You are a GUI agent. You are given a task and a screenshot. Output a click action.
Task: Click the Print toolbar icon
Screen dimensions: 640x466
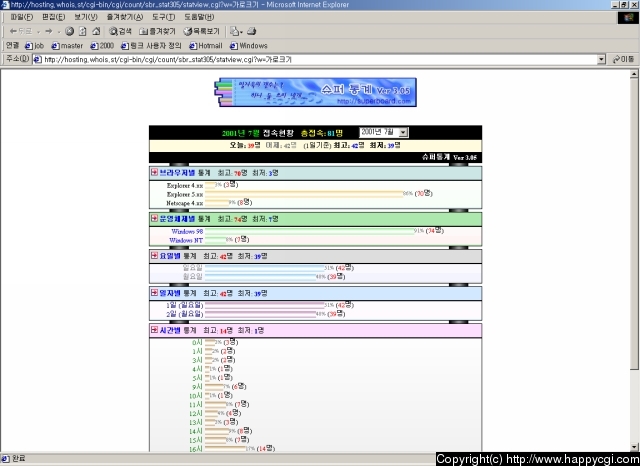click(x=252, y=31)
